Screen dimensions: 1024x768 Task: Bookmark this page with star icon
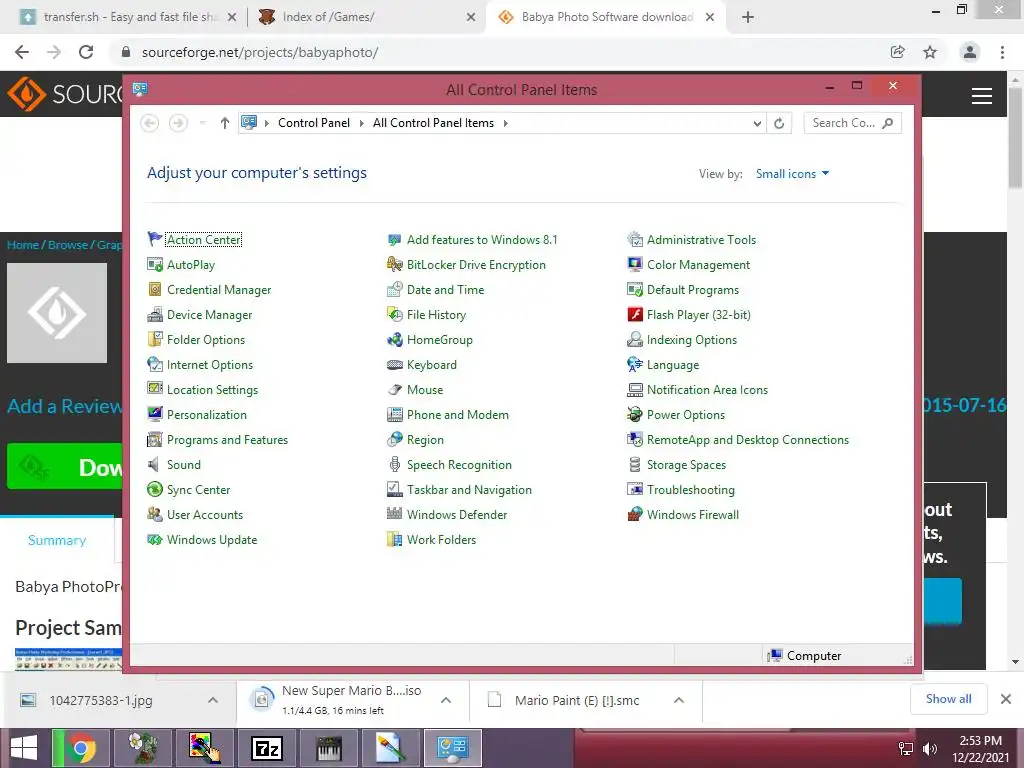click(x=930, y=52)
